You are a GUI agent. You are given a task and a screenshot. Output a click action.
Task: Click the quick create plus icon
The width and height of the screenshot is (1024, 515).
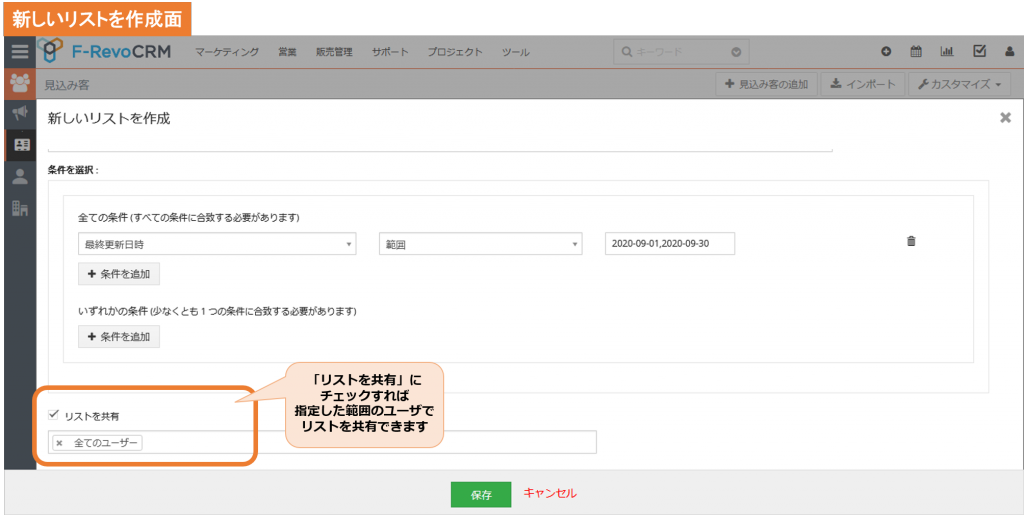click(886, 52)
